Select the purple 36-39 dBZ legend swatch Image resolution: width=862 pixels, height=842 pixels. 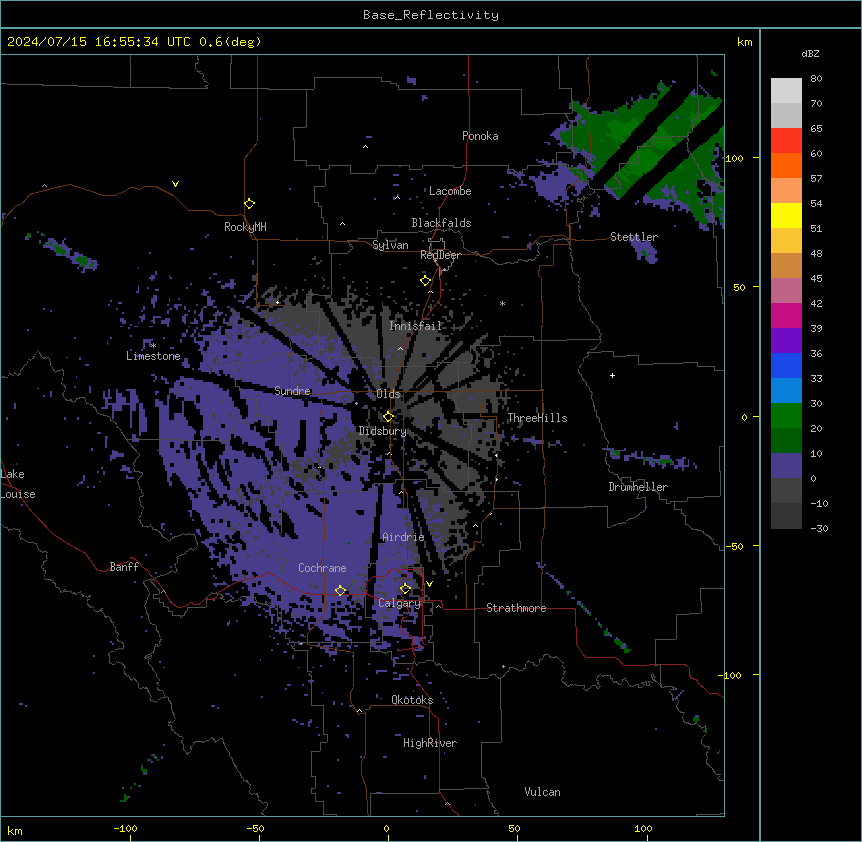[x=786, y=341]
